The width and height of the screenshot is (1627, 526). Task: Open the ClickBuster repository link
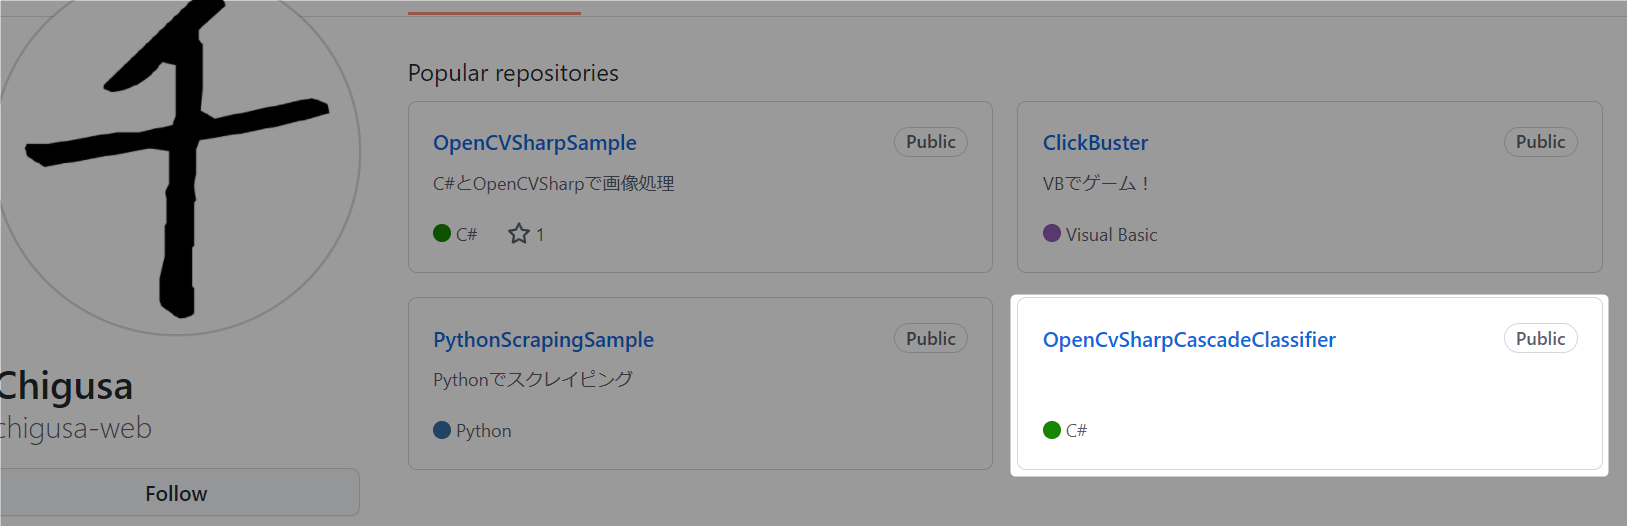pos(1095,143)
